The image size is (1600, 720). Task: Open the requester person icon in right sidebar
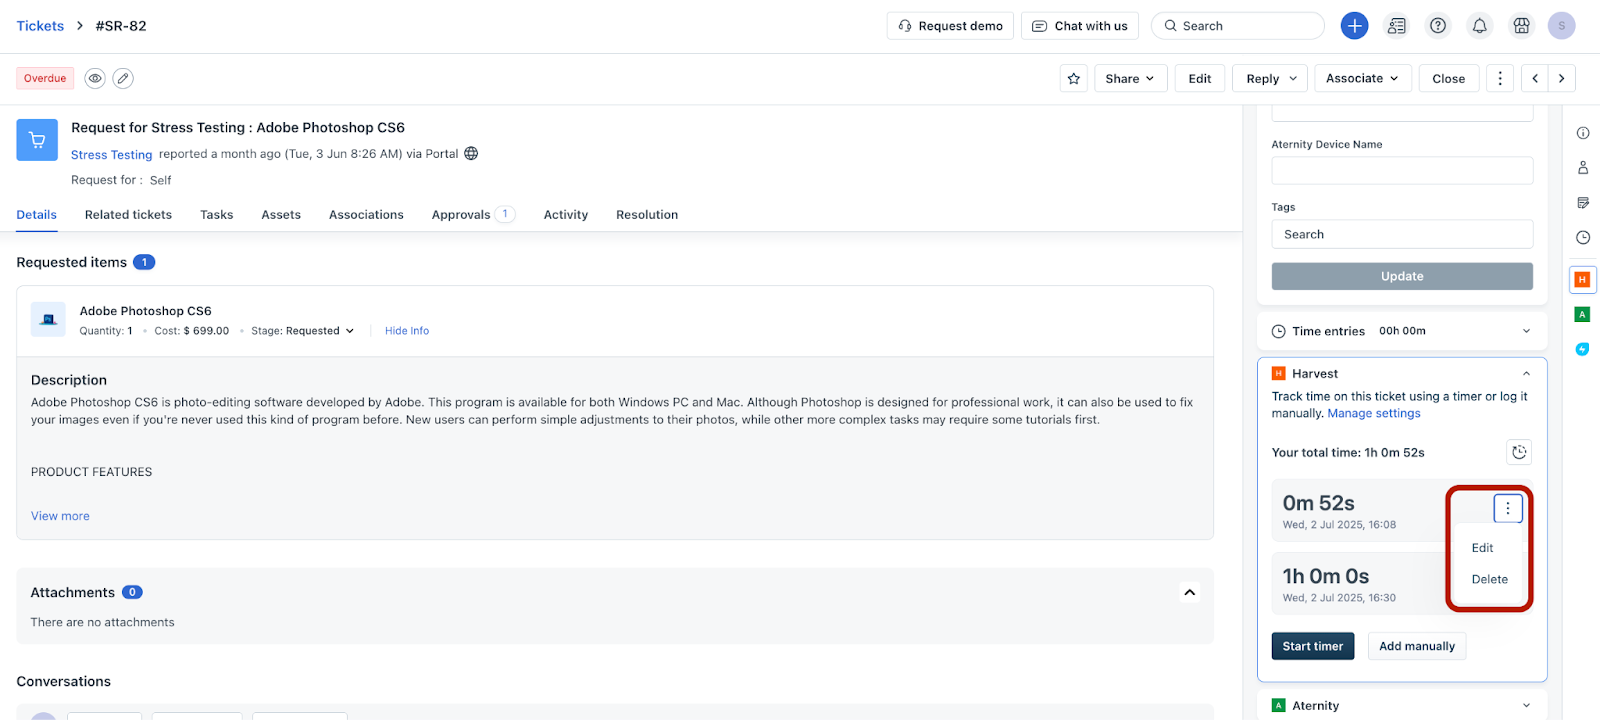point(1583,168)
